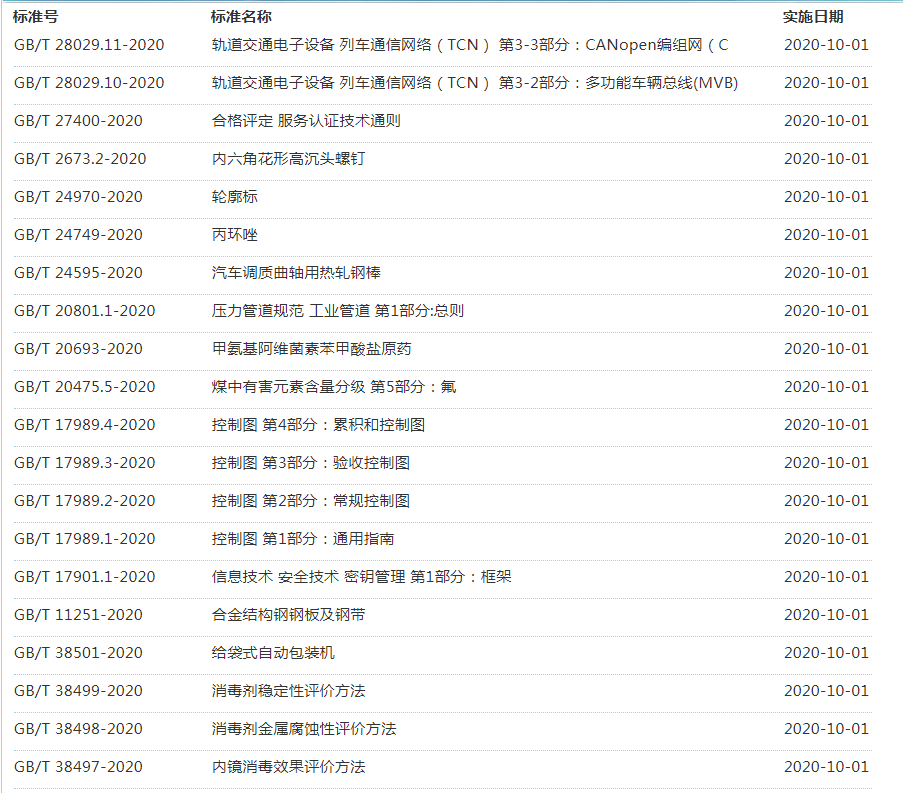Screen dimensions: 903x793
Task: Open 汽车调质曲轴用热轧钢棒 standard
Action: pos(296,273)
